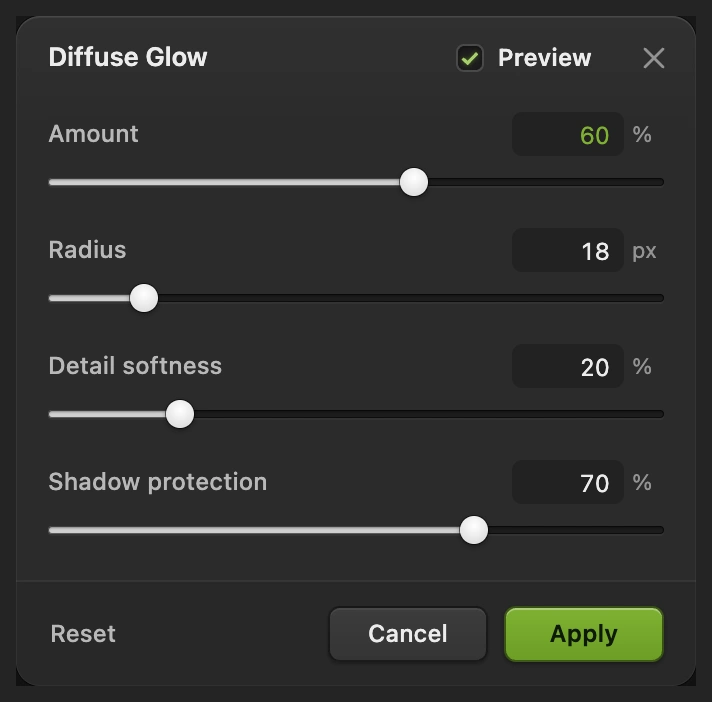Click the Shadow protection slider handle
The width and height of the screenshot is (712, 702).
(474, 530)
